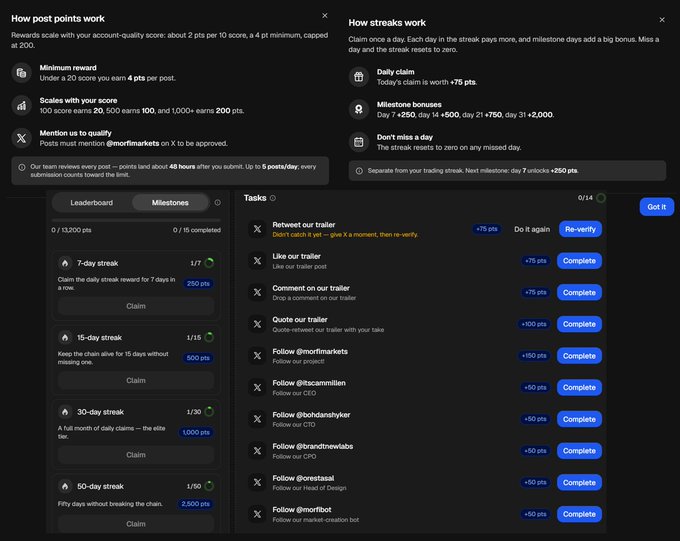Click the Don't miss a day calendar icon
The width and height of the screenshot is (680, 541).
pos(359,142)
